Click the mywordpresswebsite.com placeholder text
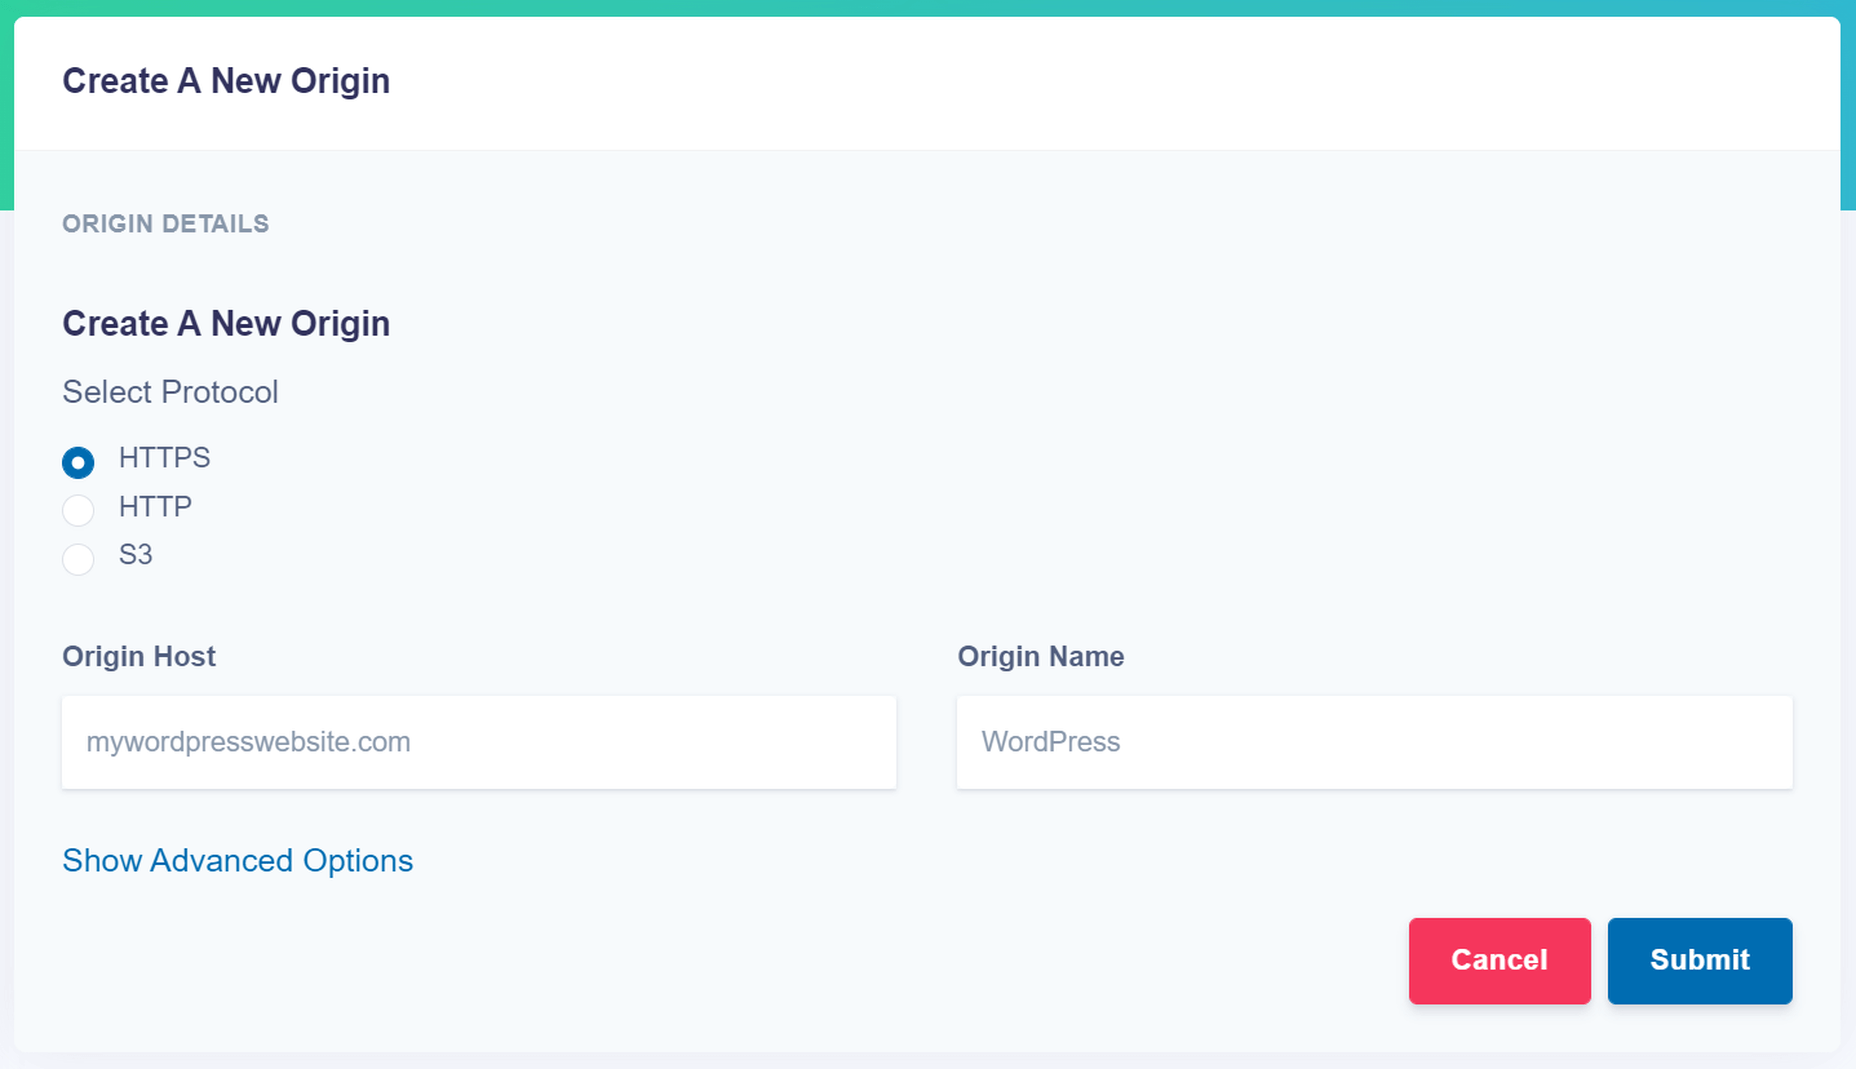 pyautogui.click(x=248, y=742)
